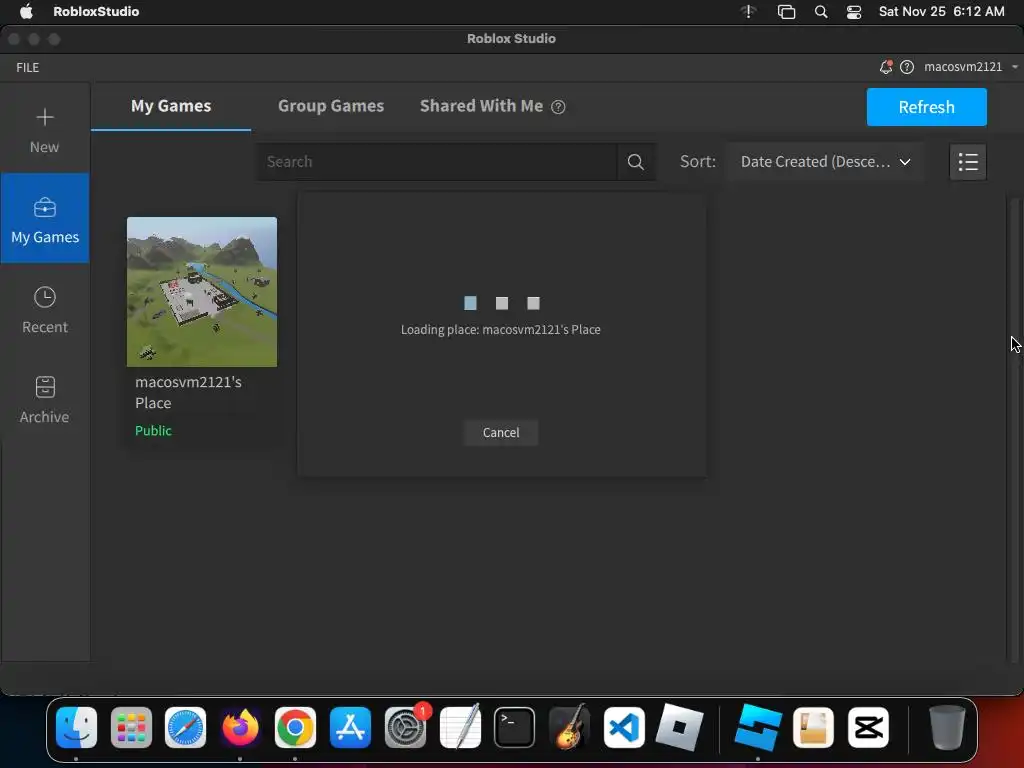Switch to the Shared With Me tab
The image size is (1024, 768).
tap(481, 106)
